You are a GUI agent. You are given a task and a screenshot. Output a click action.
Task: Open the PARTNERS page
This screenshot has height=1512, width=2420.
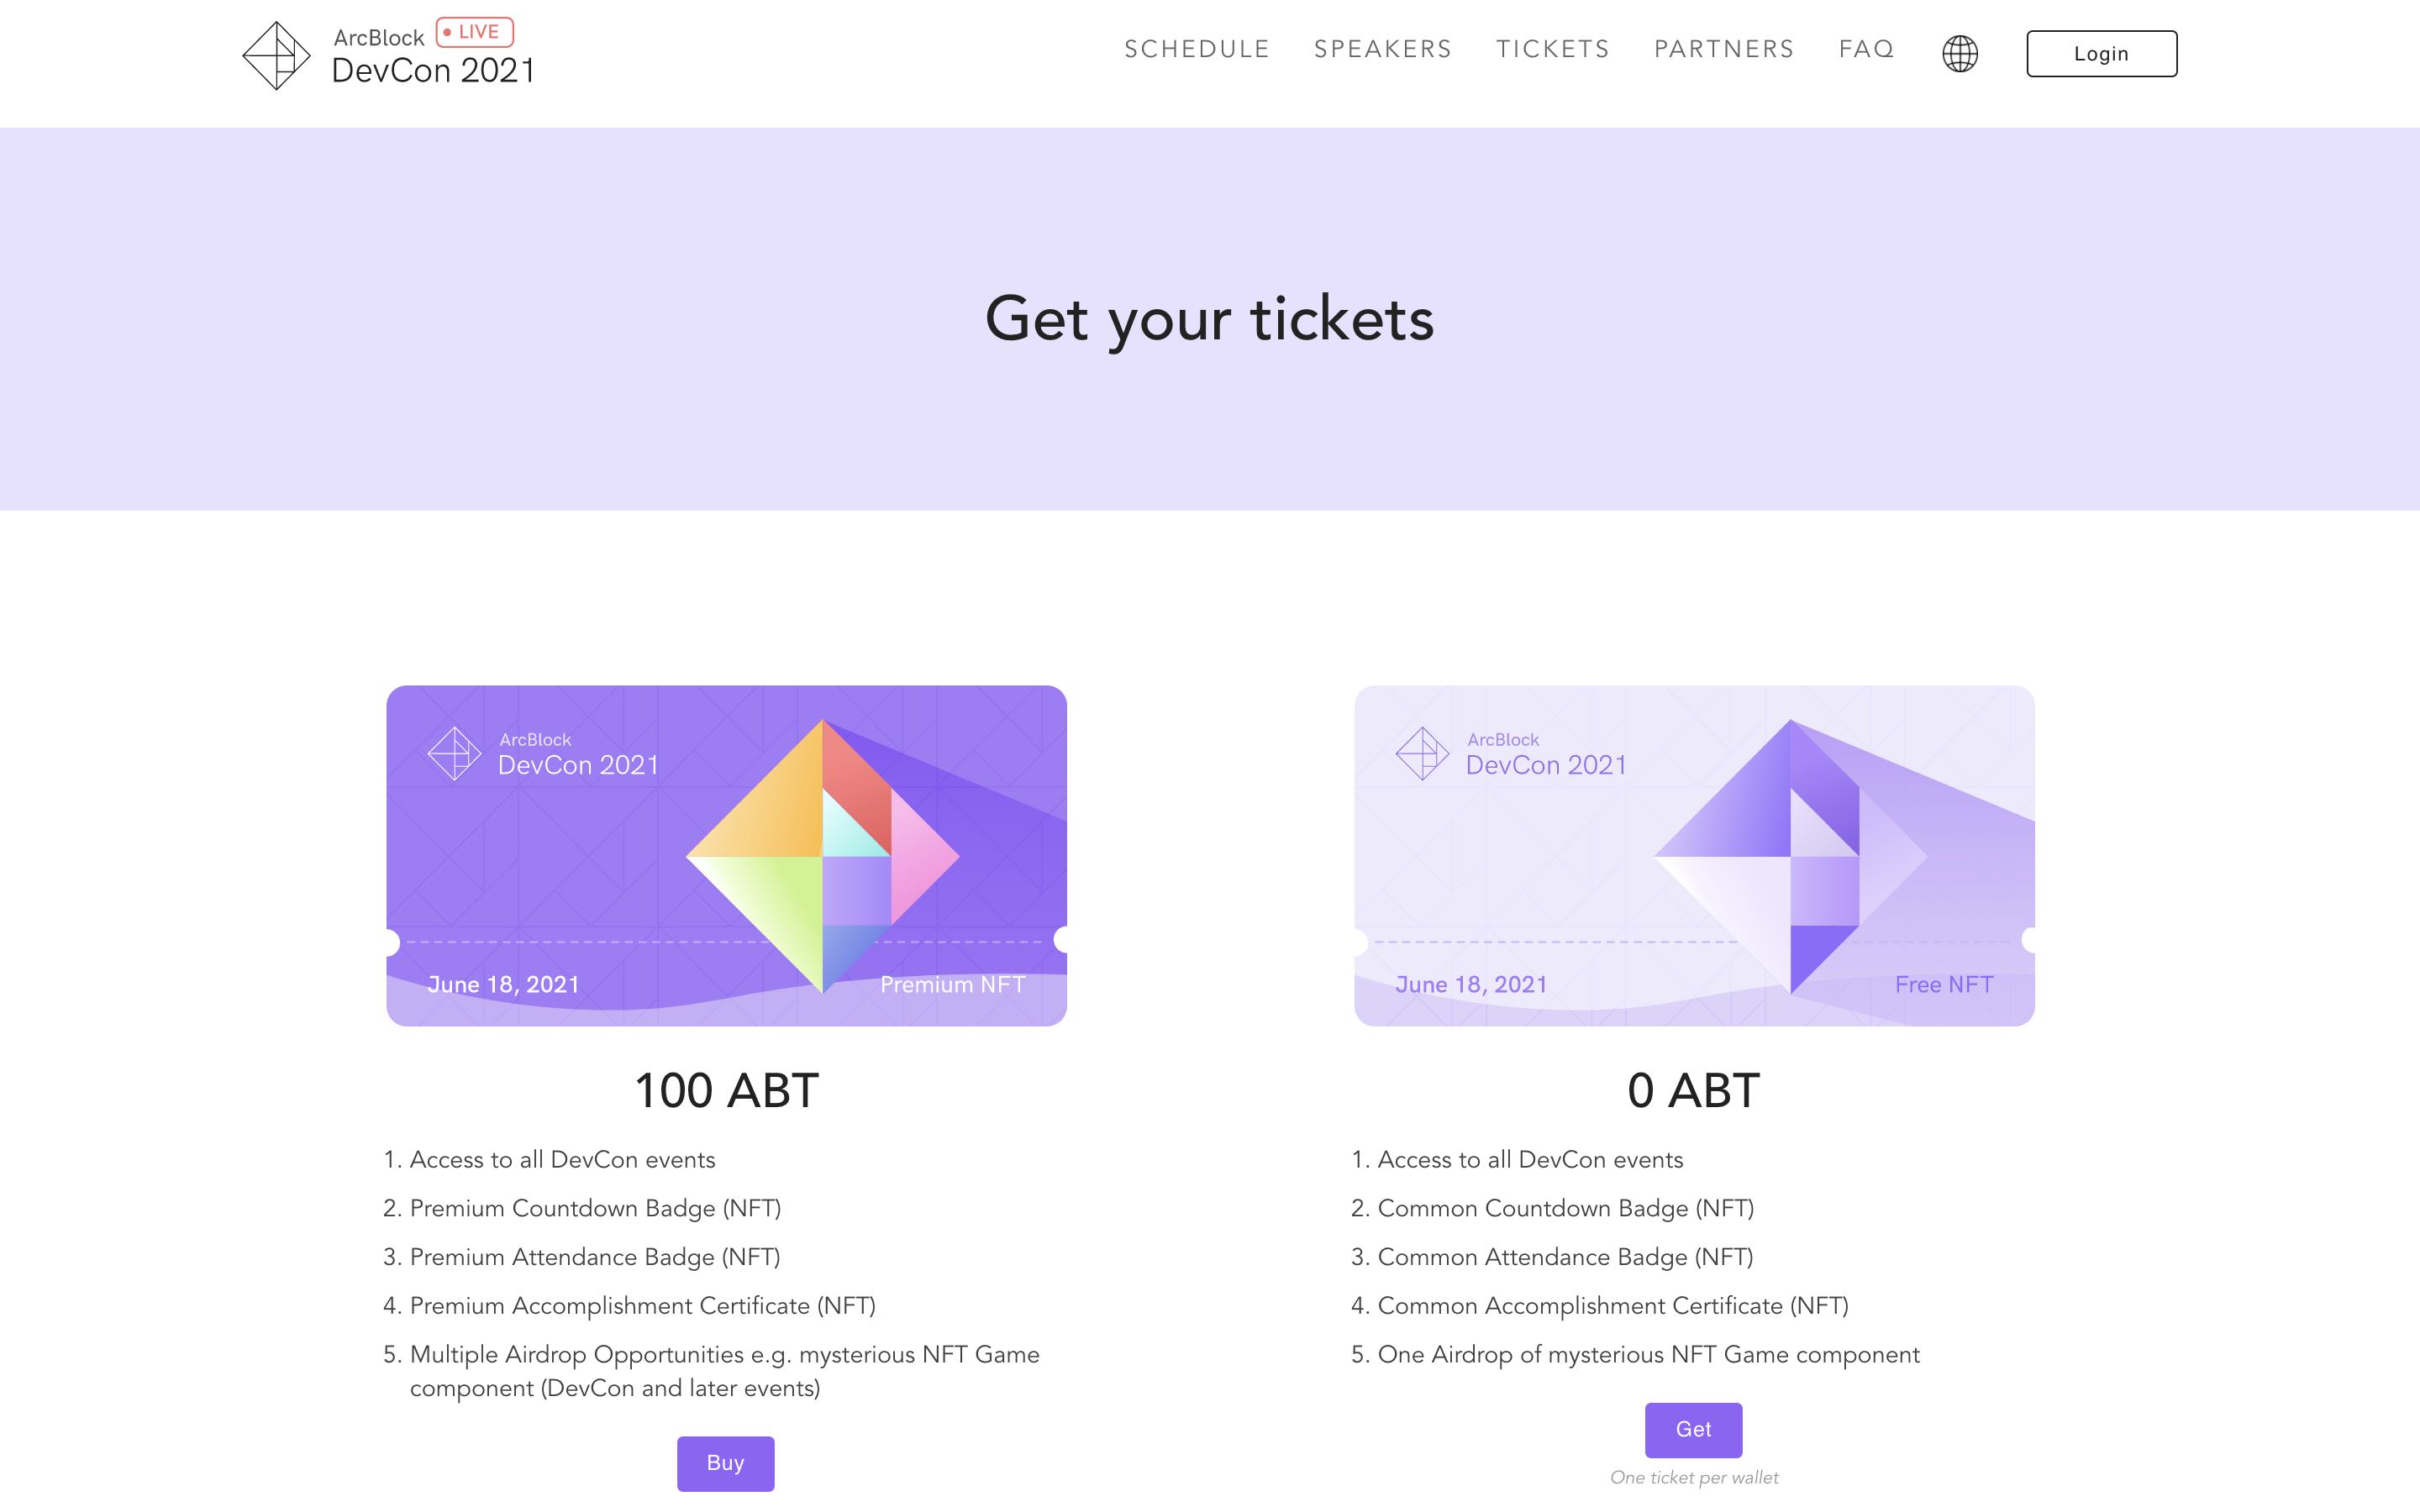tap(1724, 49)
